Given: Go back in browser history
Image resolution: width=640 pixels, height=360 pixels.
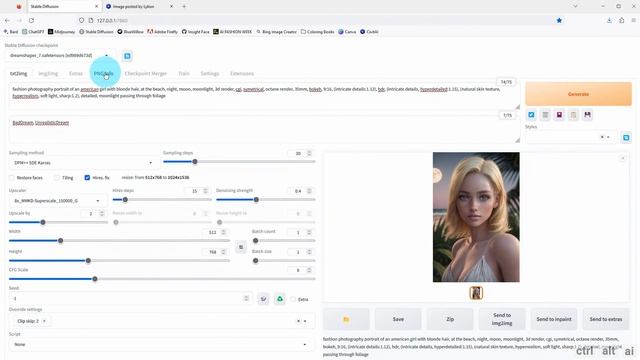Looking at the screenshot, I should point(7,20).
